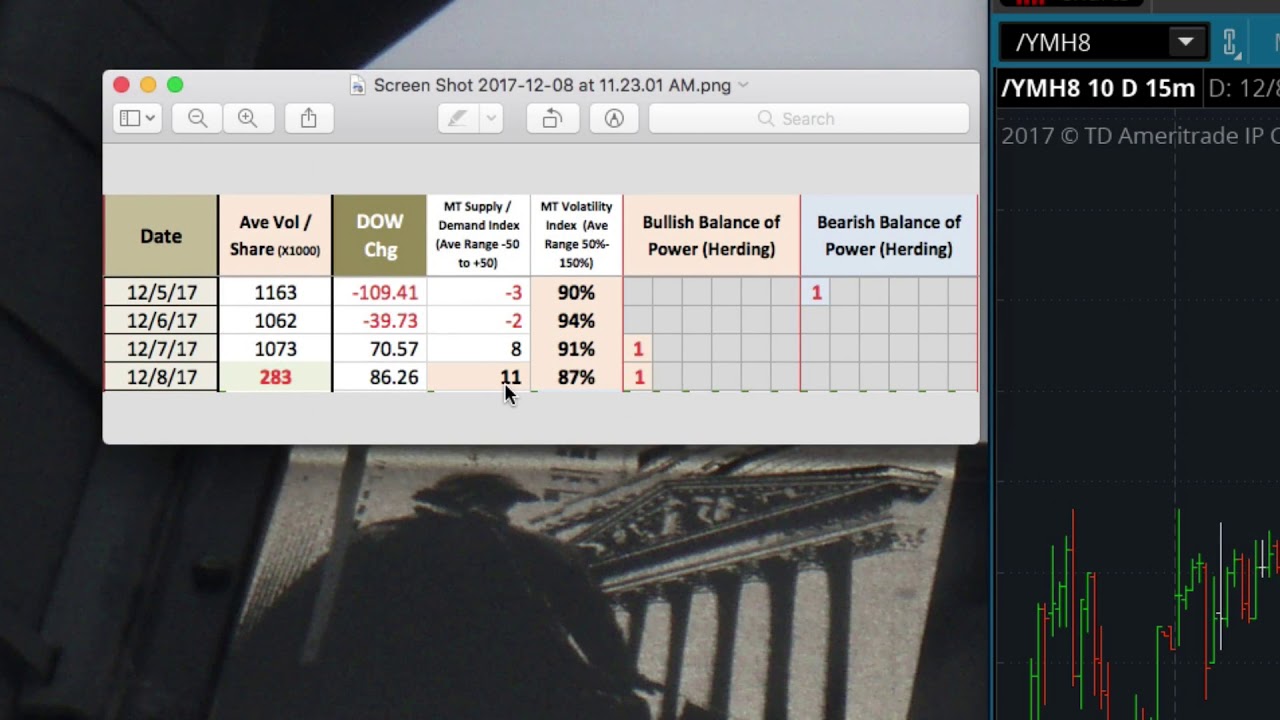This screenshot has width=1280, height=720.
Task: Click the Search field in Preview toolbar
Action: 808,118
